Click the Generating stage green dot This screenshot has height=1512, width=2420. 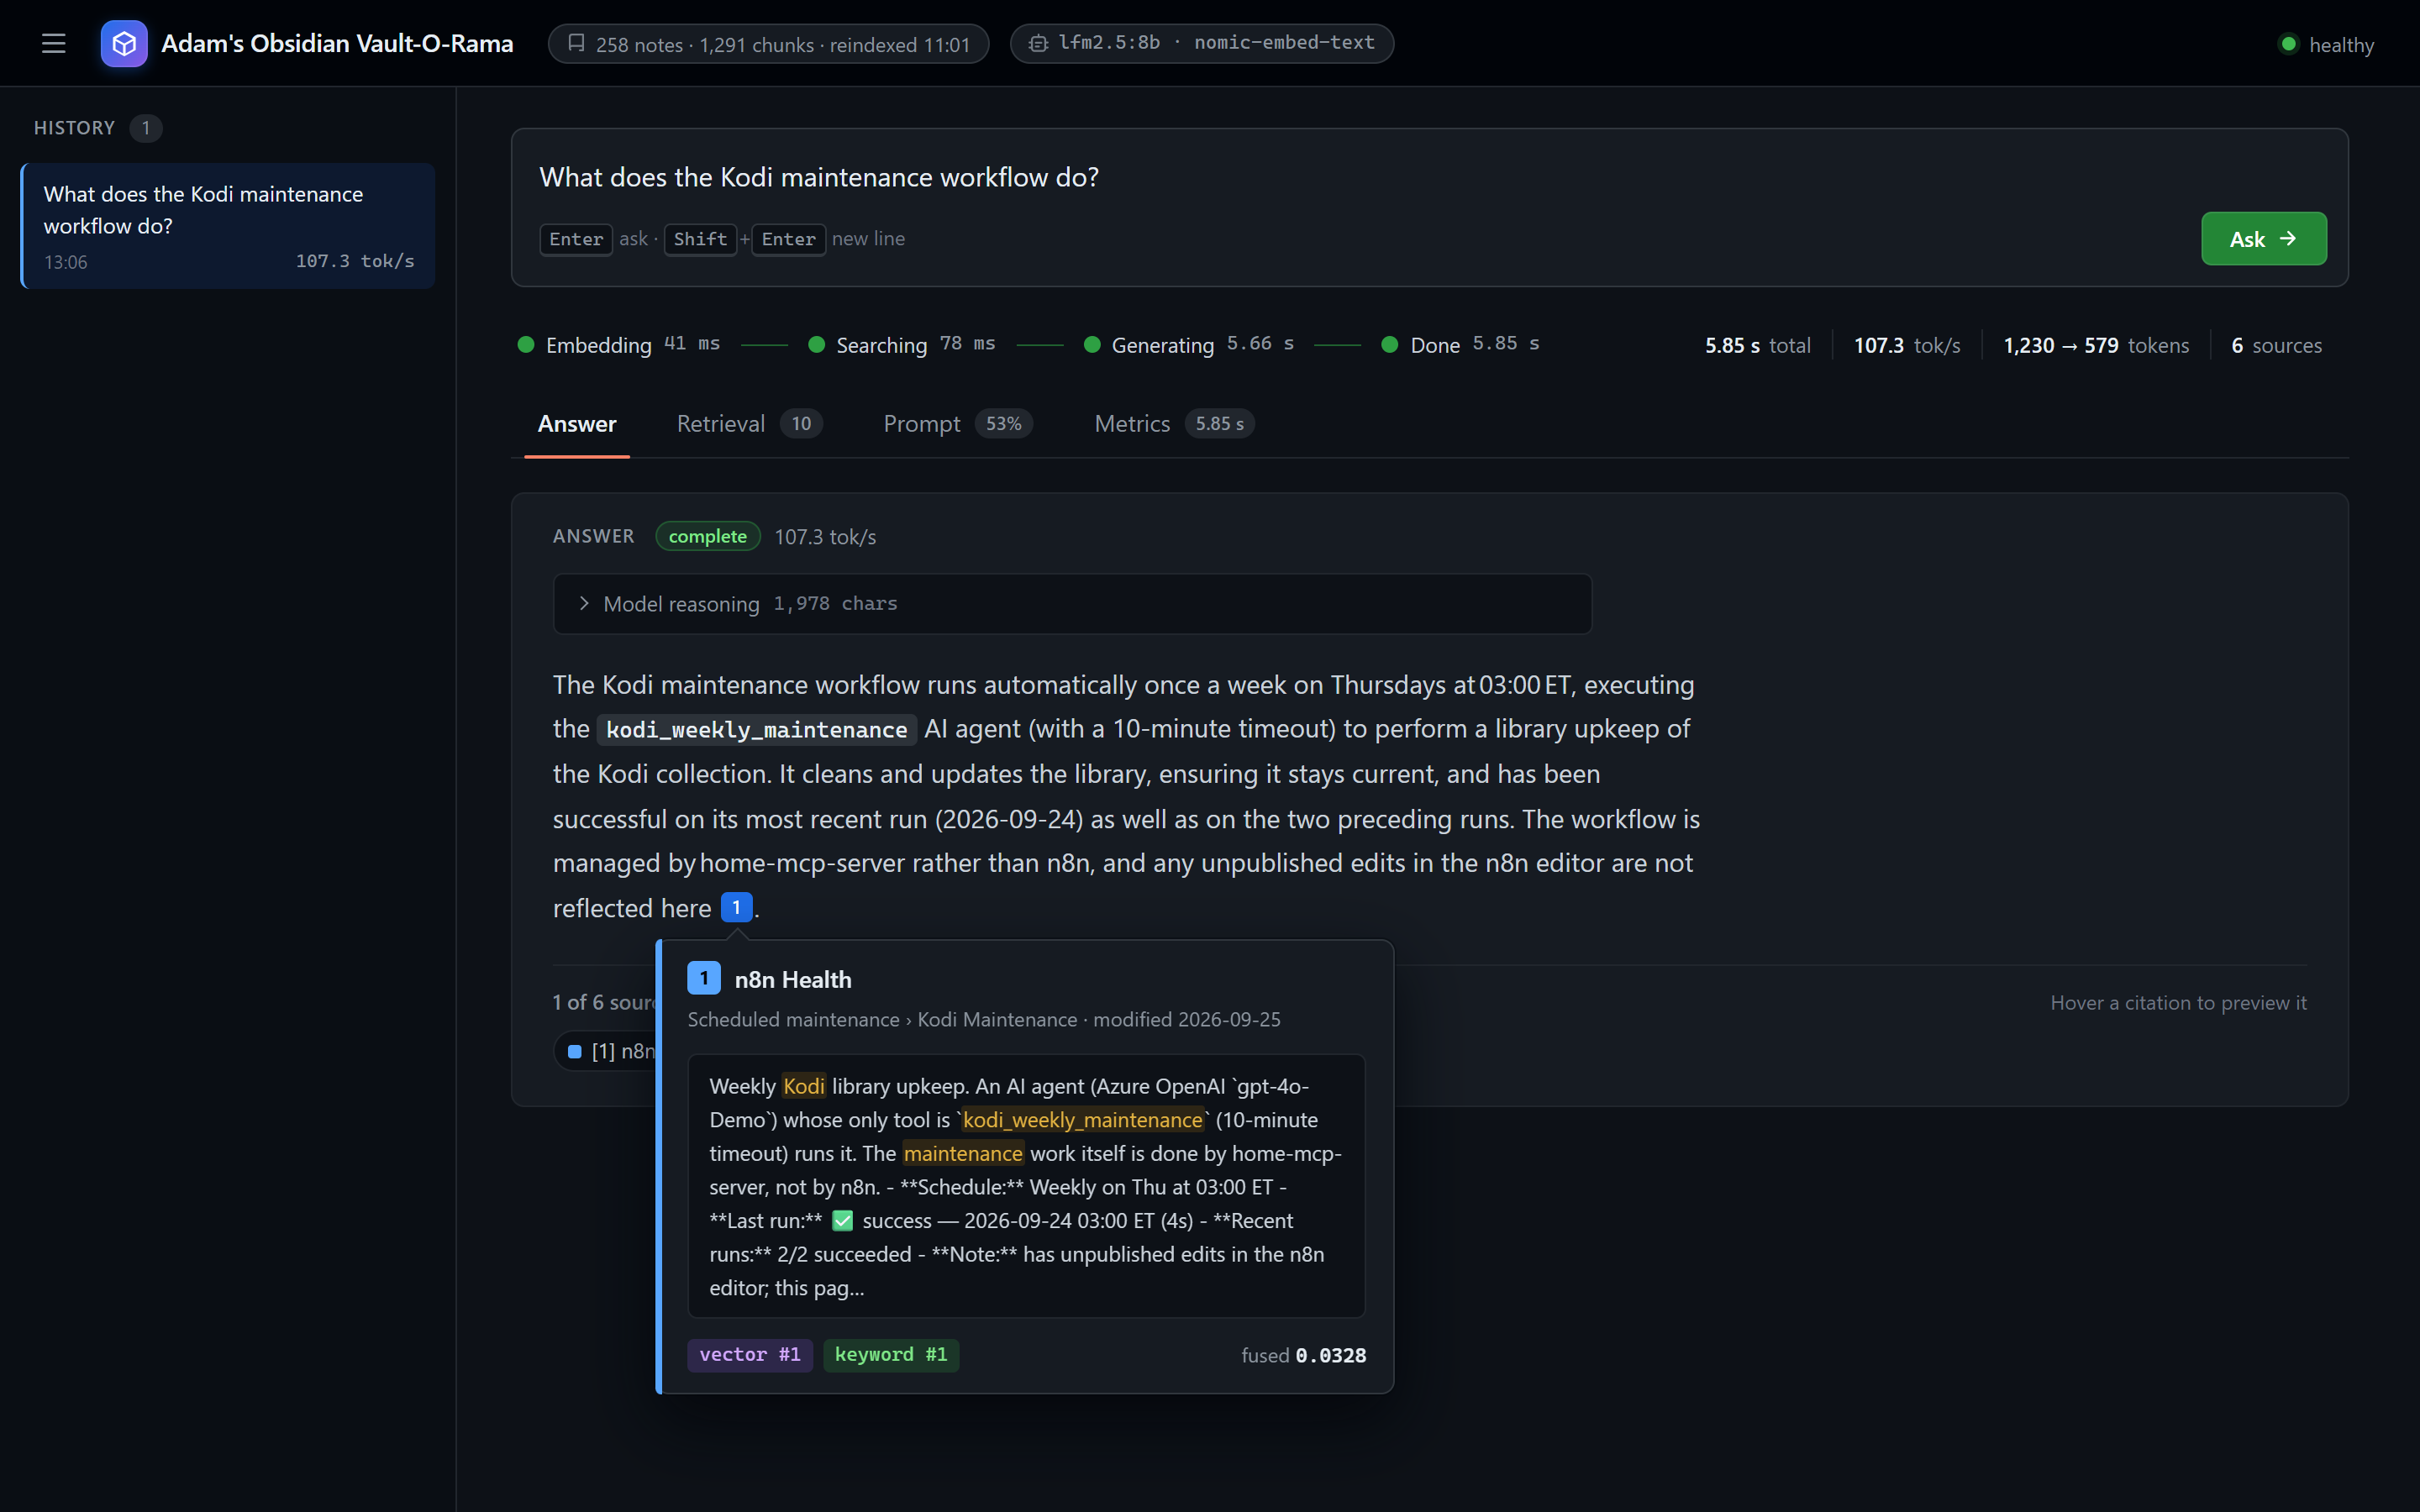coord(1092,345)
